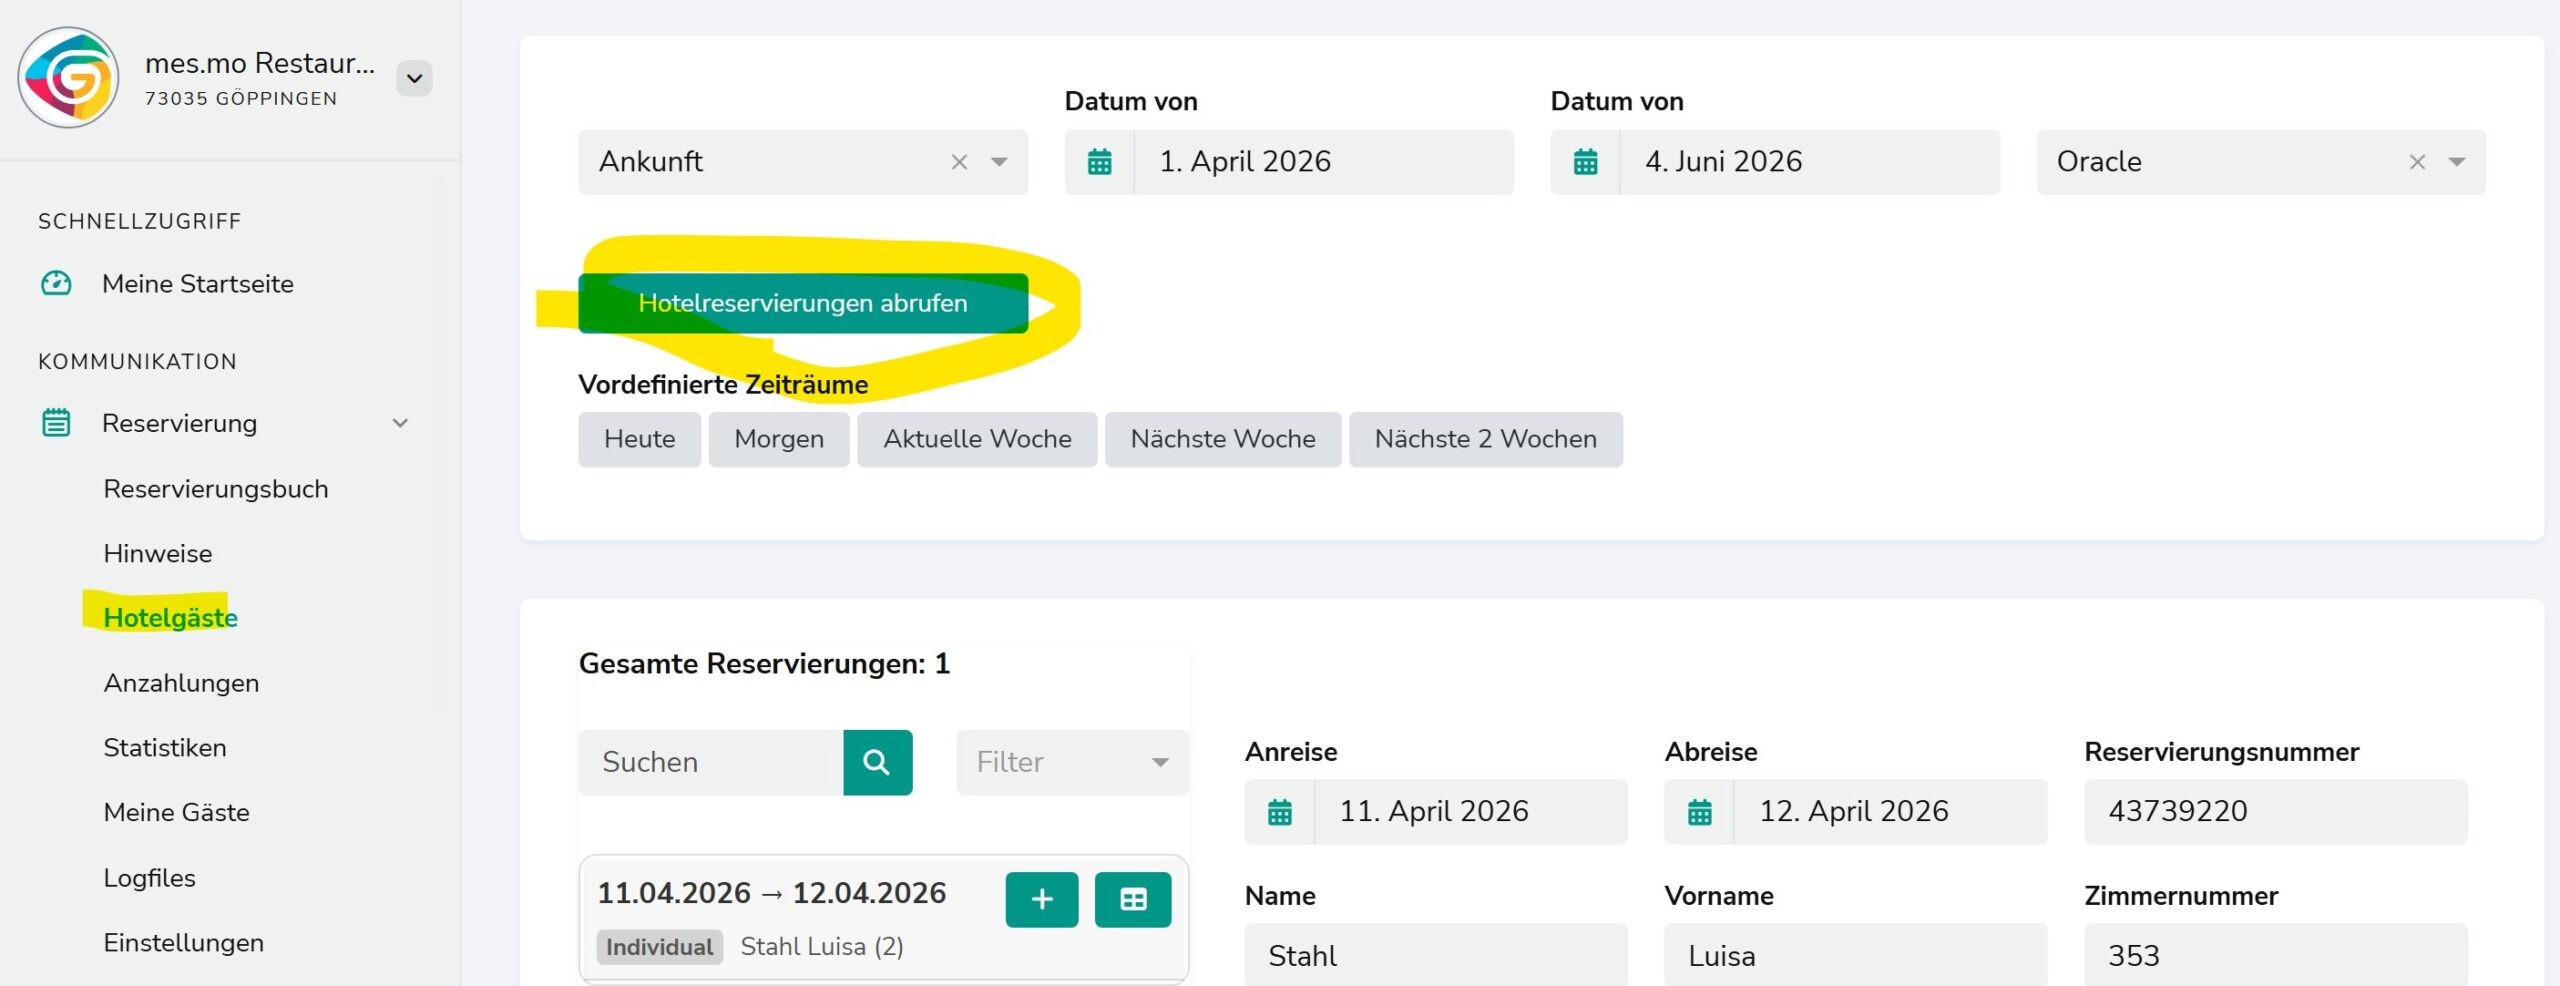Click the mes.mo restaurant logo
The height and width of the screenshot is (986, 2560).
[x=68, y=78]
